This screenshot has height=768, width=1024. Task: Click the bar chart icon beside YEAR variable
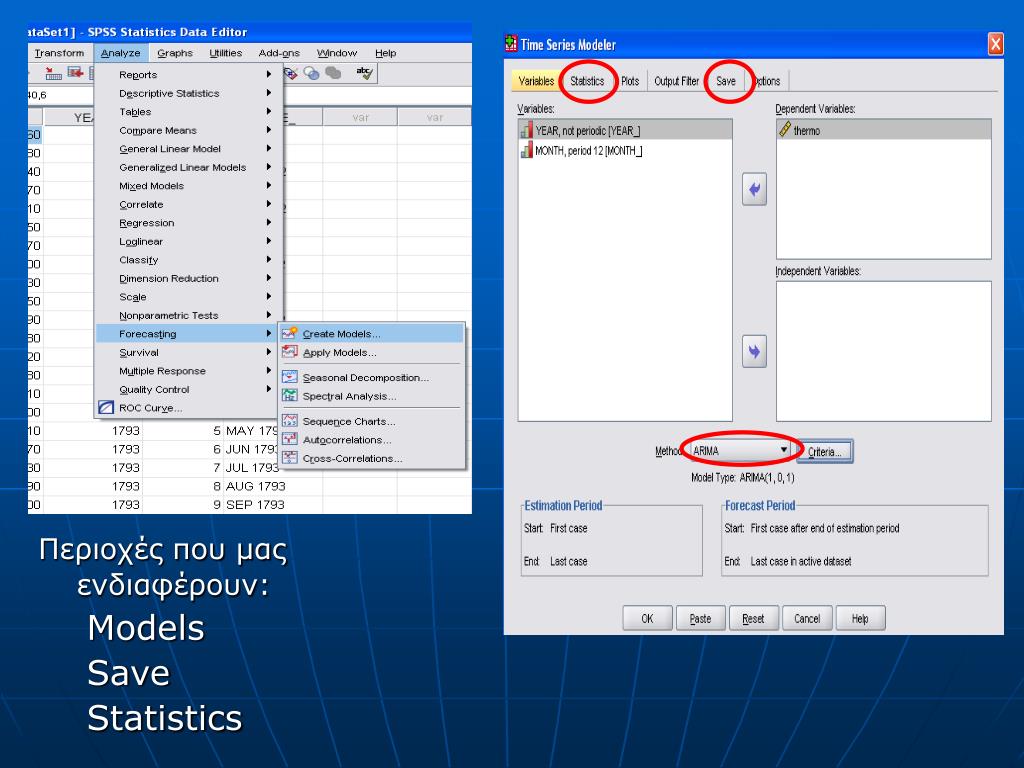pyautogui.click(x=526, y=130)
